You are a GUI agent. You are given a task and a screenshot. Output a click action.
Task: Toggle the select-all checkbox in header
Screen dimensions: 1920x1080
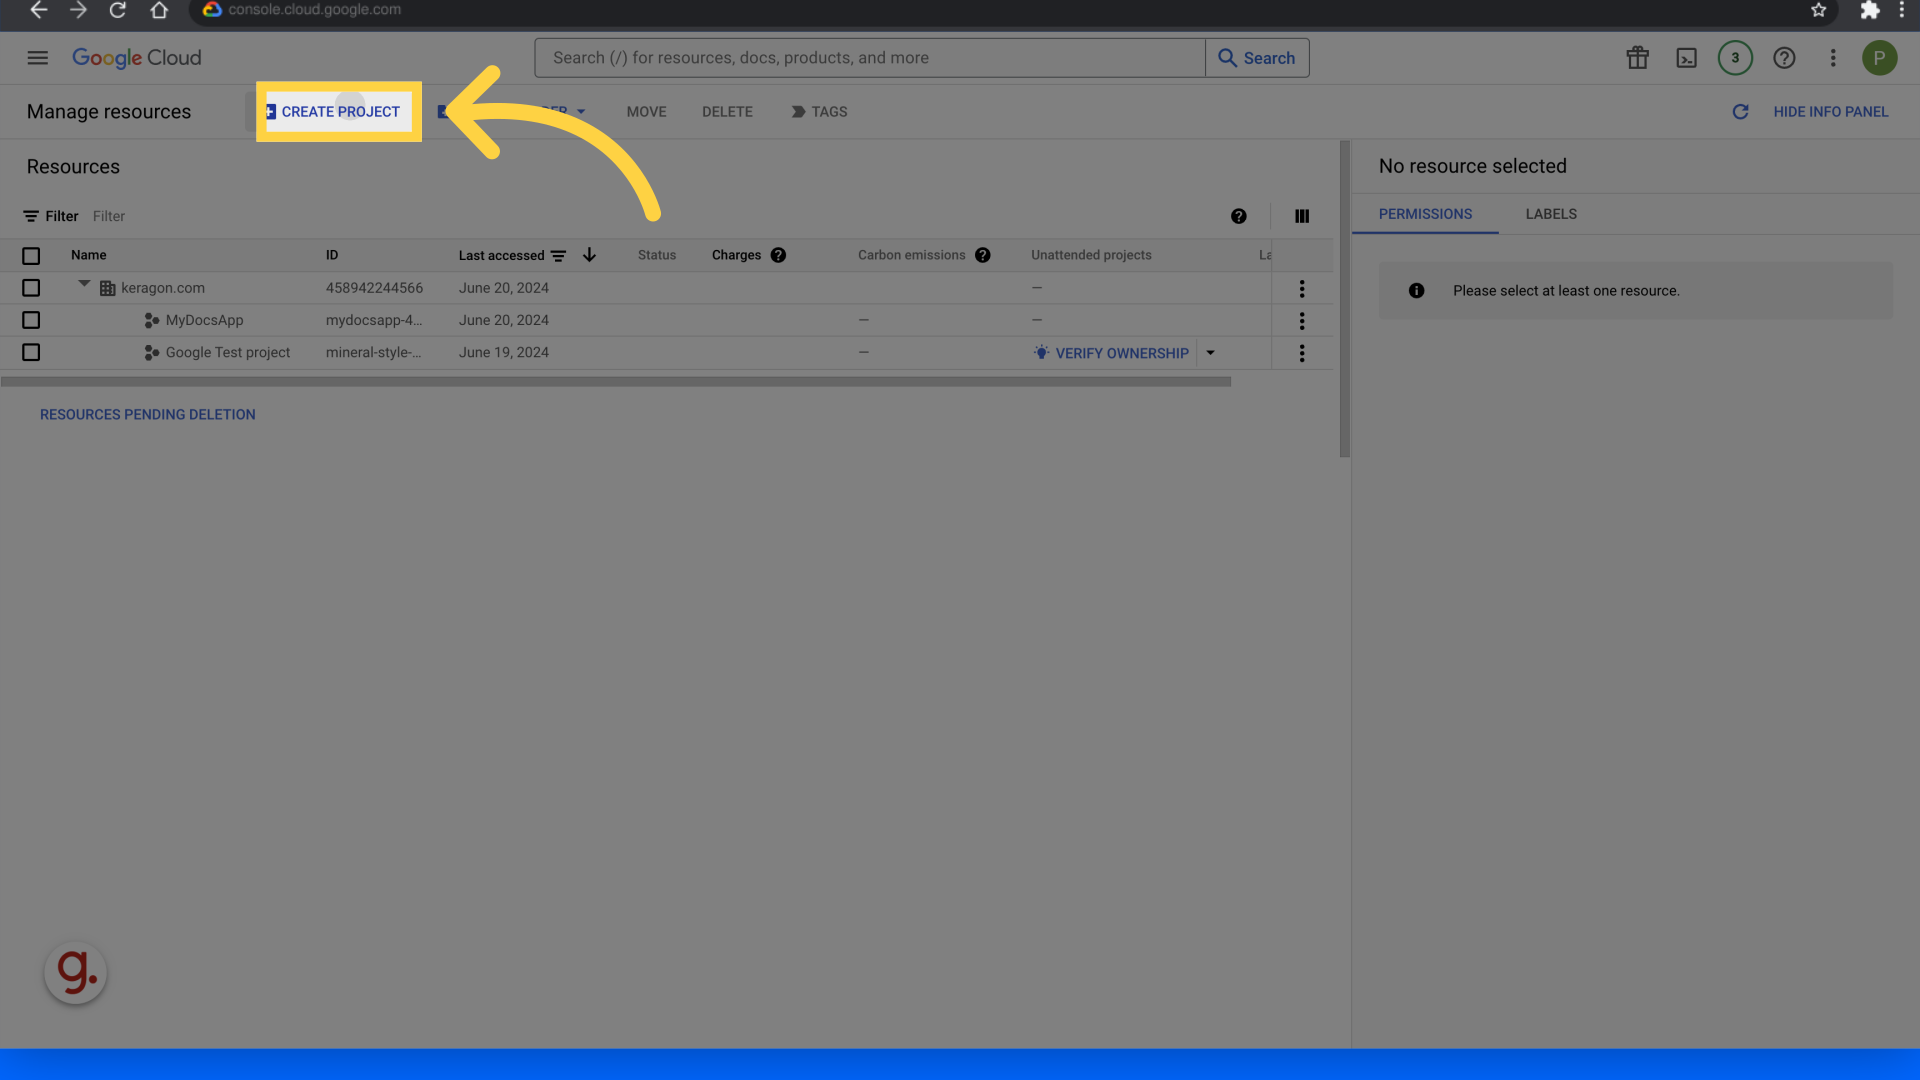(x=31, y=256)
